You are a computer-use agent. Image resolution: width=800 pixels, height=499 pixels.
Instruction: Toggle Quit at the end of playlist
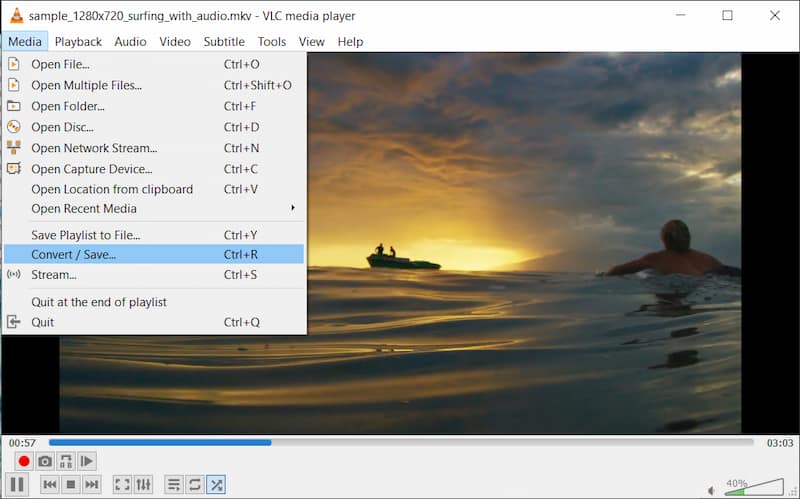(154, 302)
